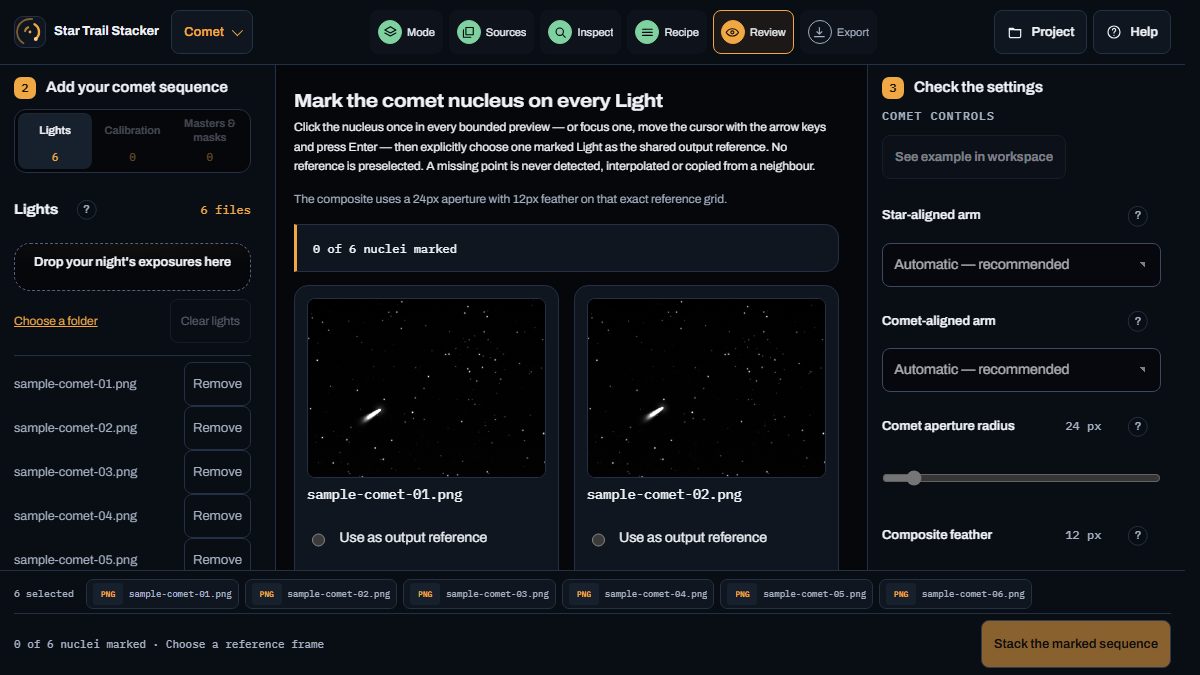Show help for Star-aligned arm
The height and width of the screenshot is (675, 1200).
click(x=1137, y=216)
